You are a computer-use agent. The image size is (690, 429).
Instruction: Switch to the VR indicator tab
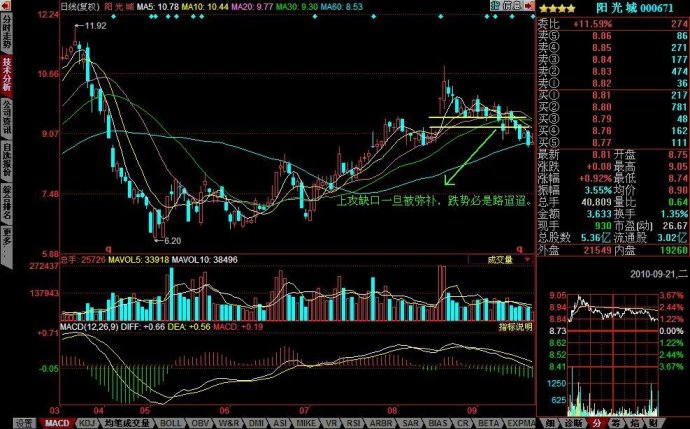click(x=331, y=424)
